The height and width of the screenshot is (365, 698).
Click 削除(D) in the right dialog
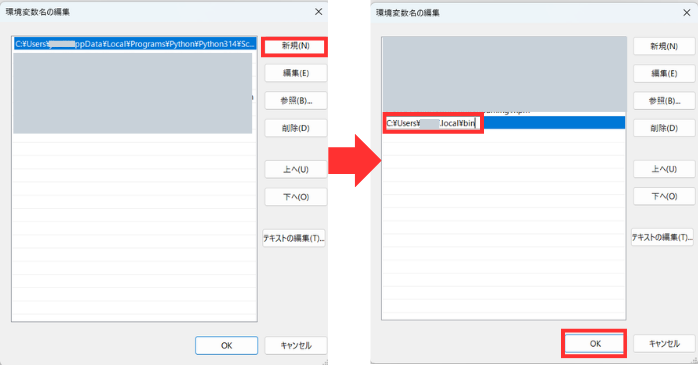[664, 128]
